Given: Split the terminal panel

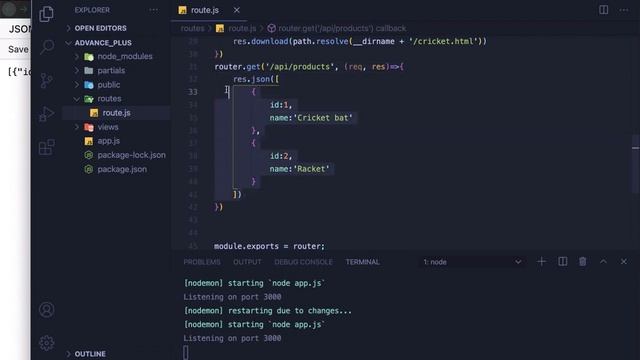Looking at the screenshot, I should [562, 262].
